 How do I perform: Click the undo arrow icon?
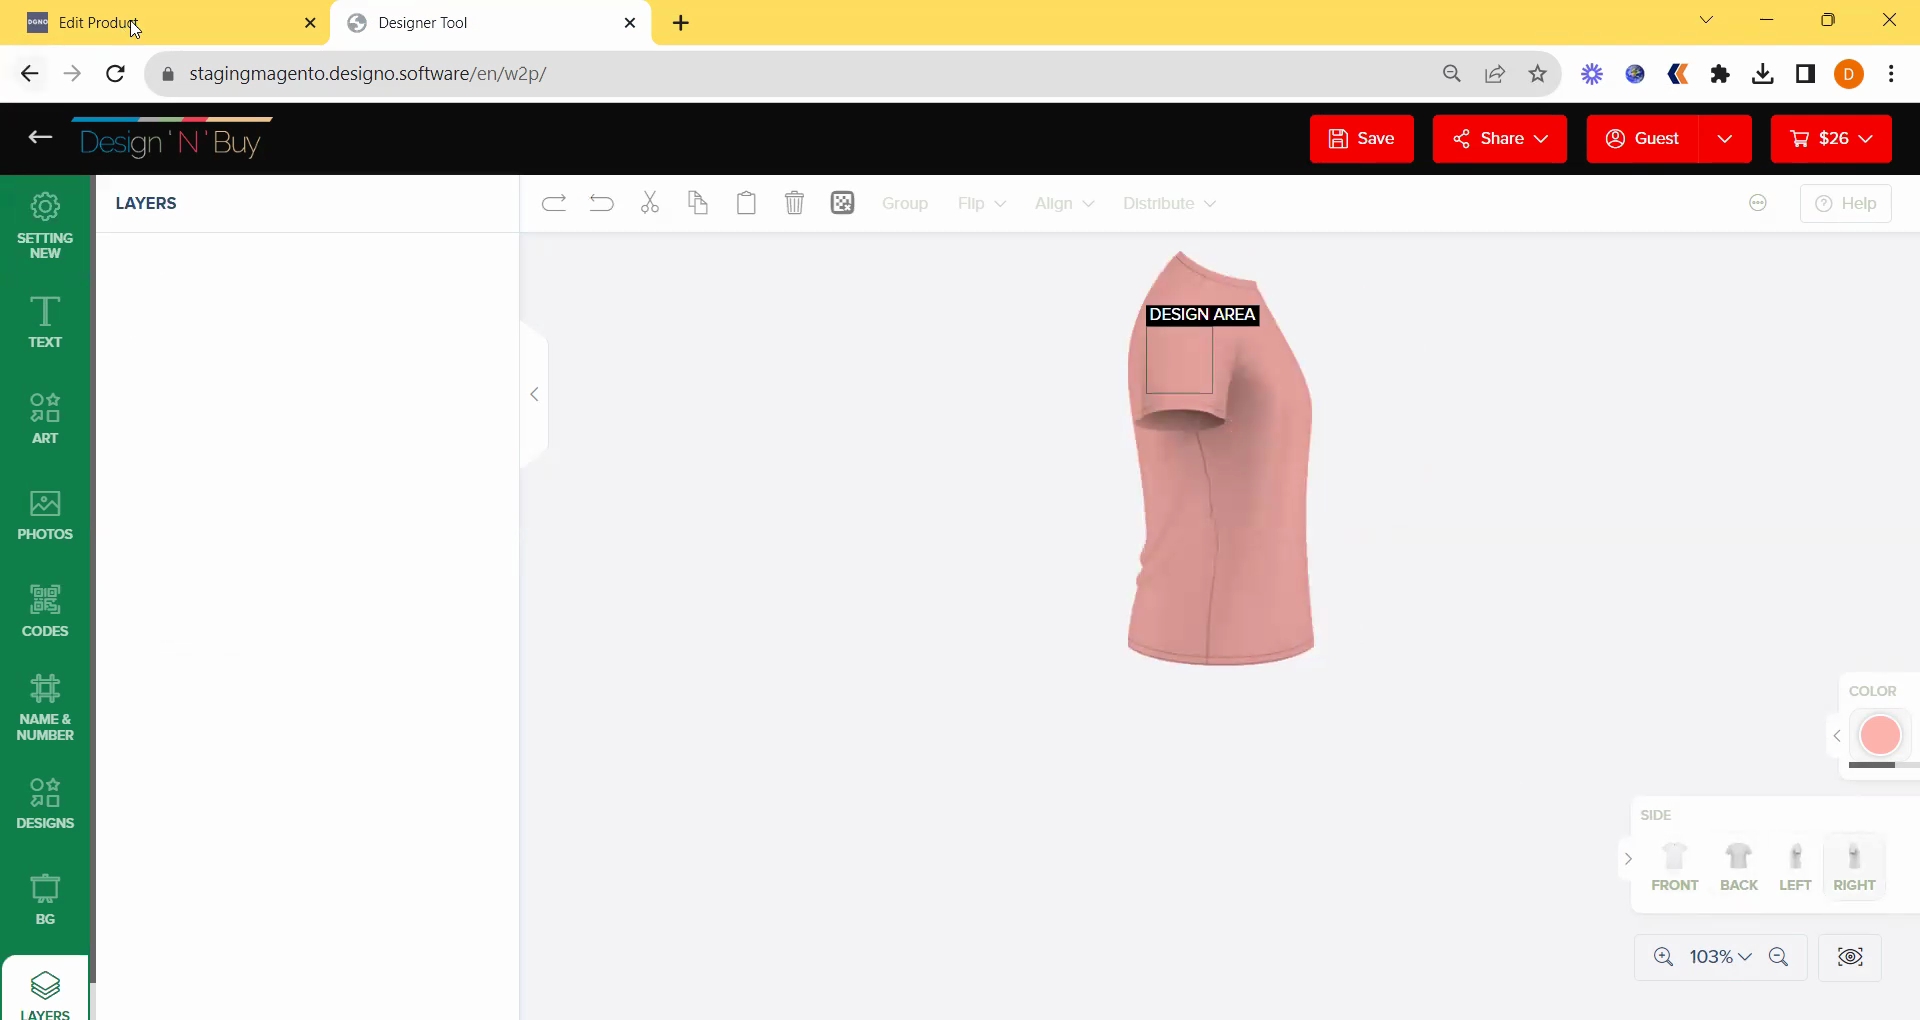pos(601,204)
